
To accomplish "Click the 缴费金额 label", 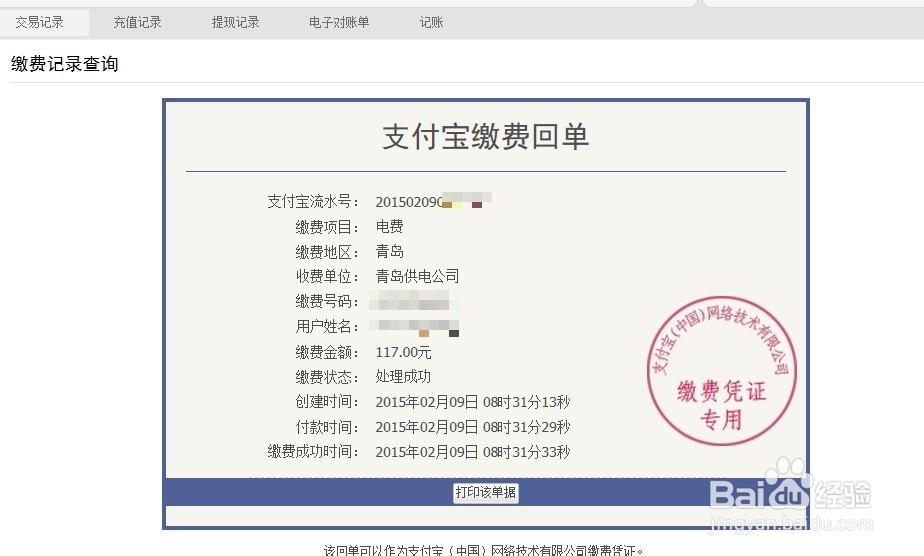I will tap(327, 352).
